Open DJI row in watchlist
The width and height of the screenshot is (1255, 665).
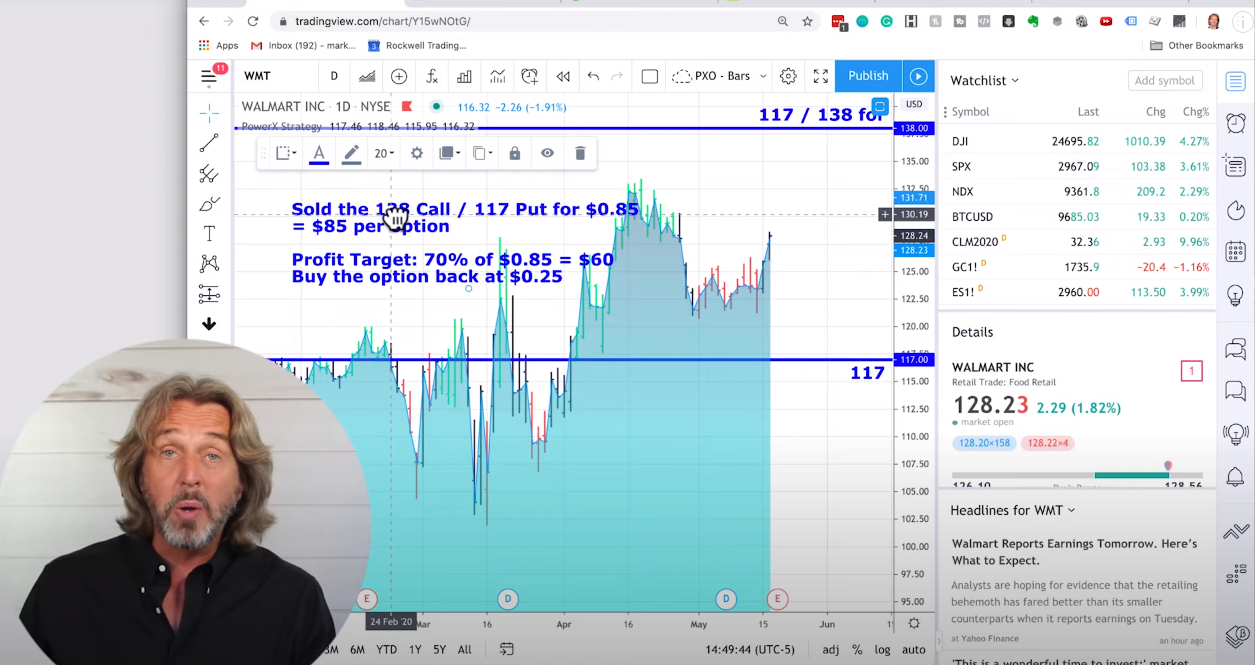tap(1077, 141)
